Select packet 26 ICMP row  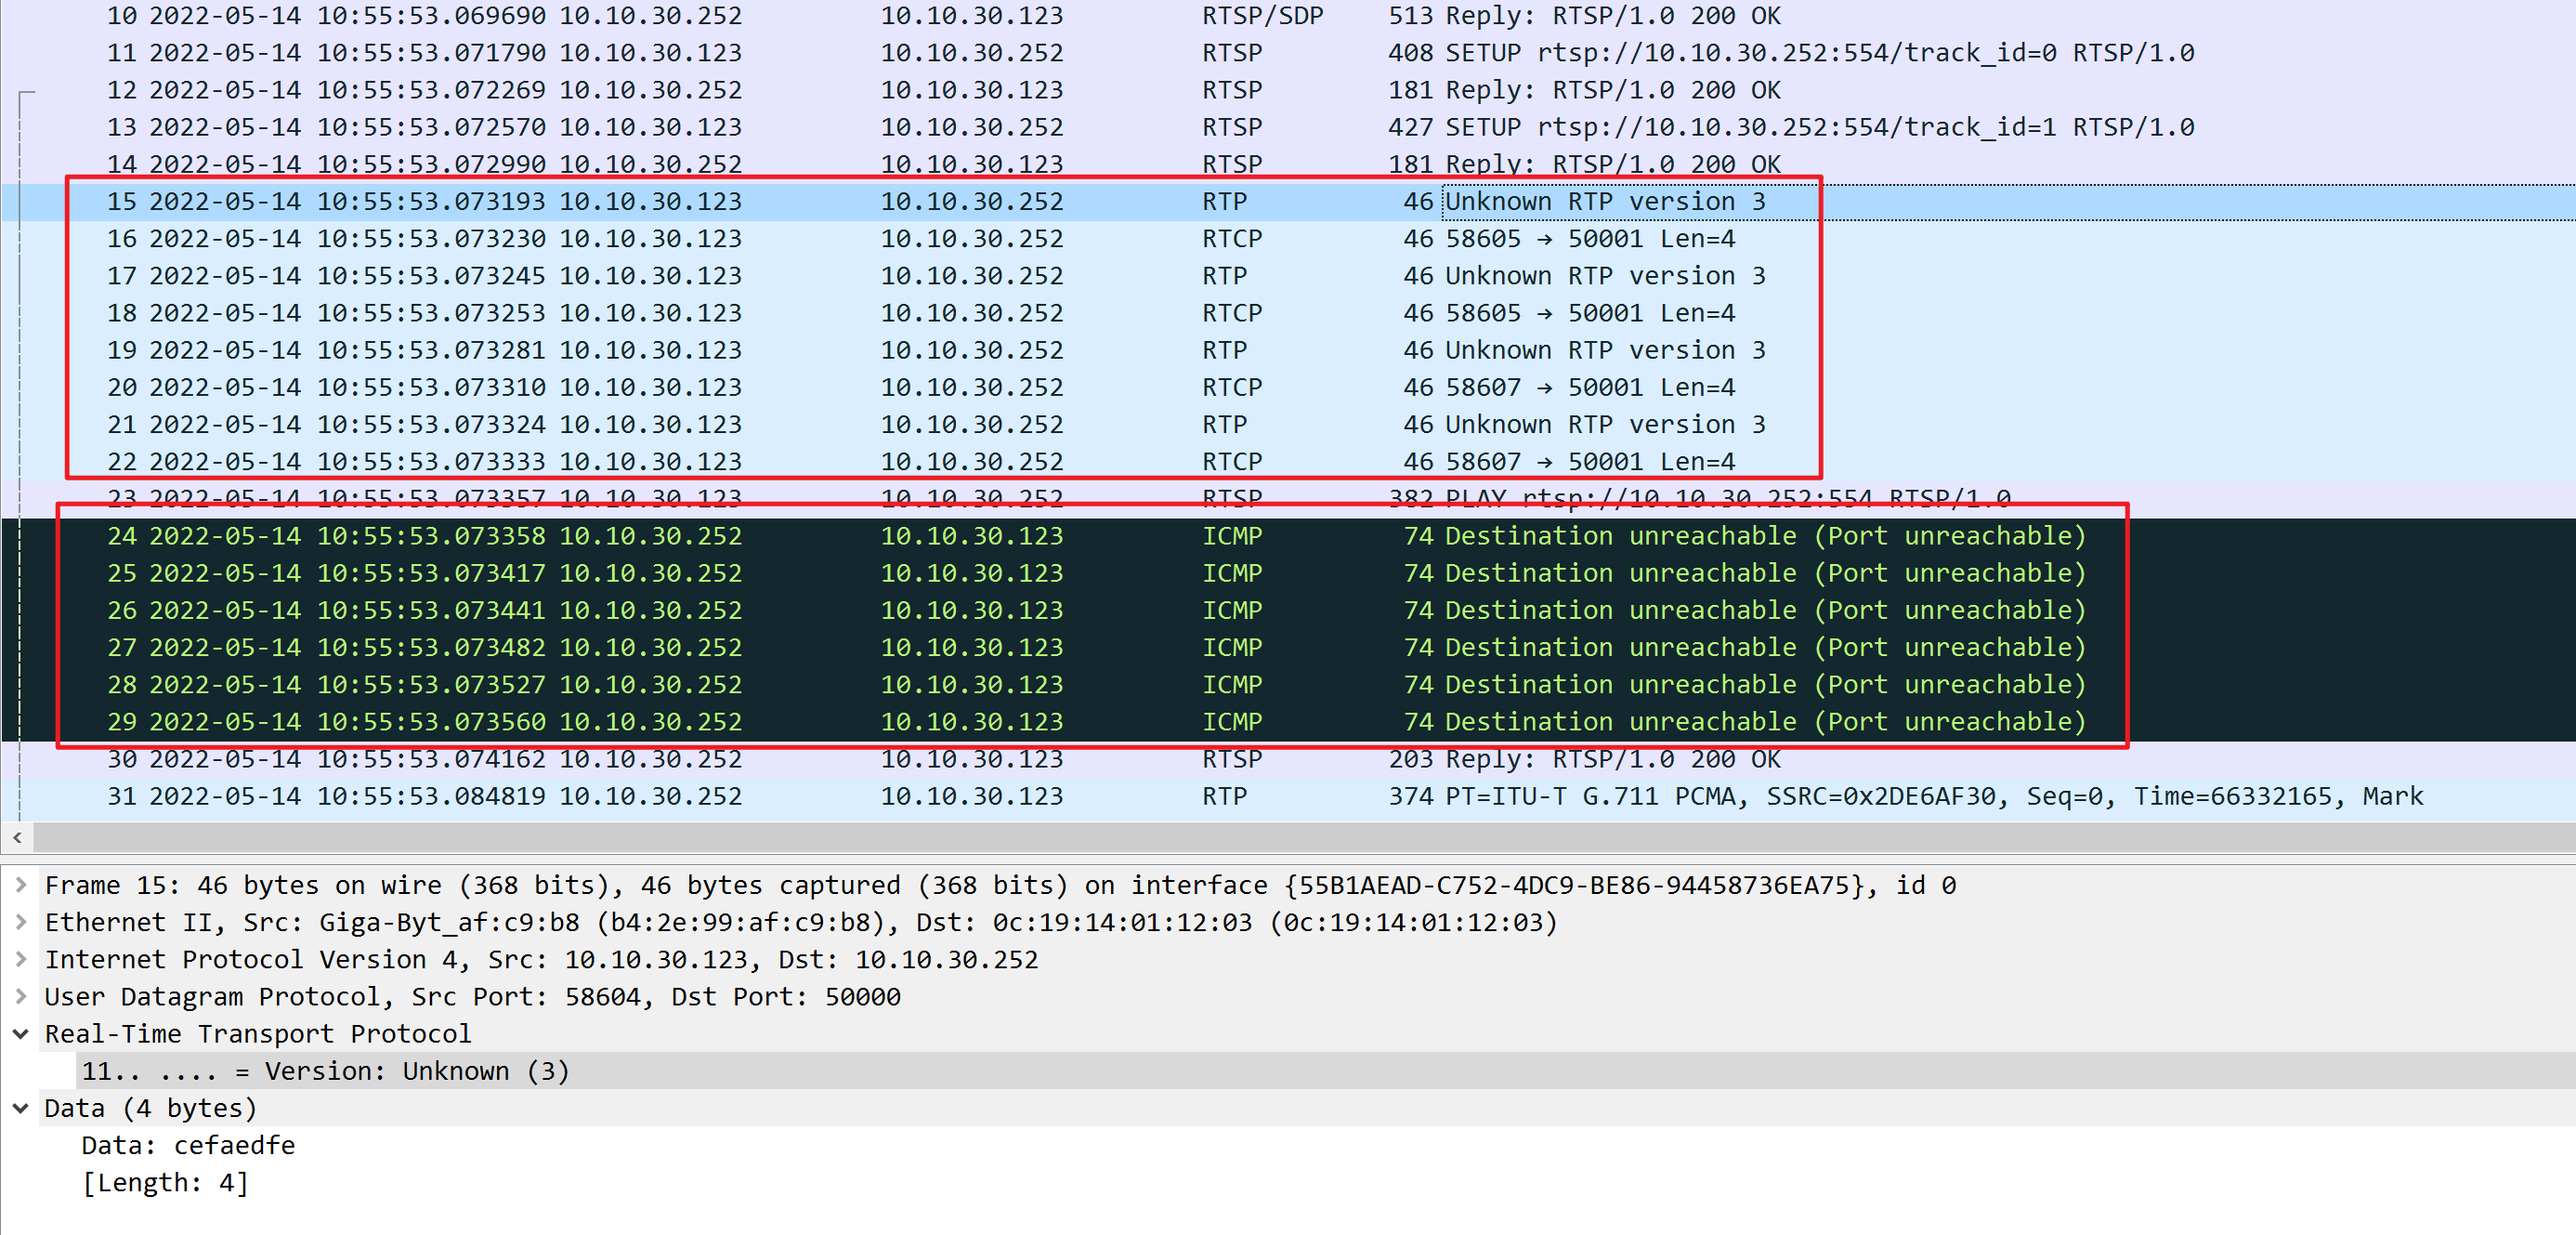[1288, 610]
